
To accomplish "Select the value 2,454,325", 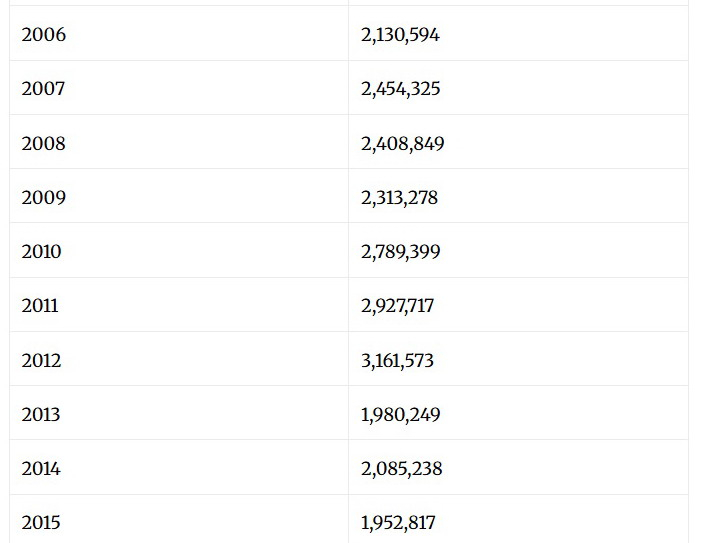I will coord(400,89).
